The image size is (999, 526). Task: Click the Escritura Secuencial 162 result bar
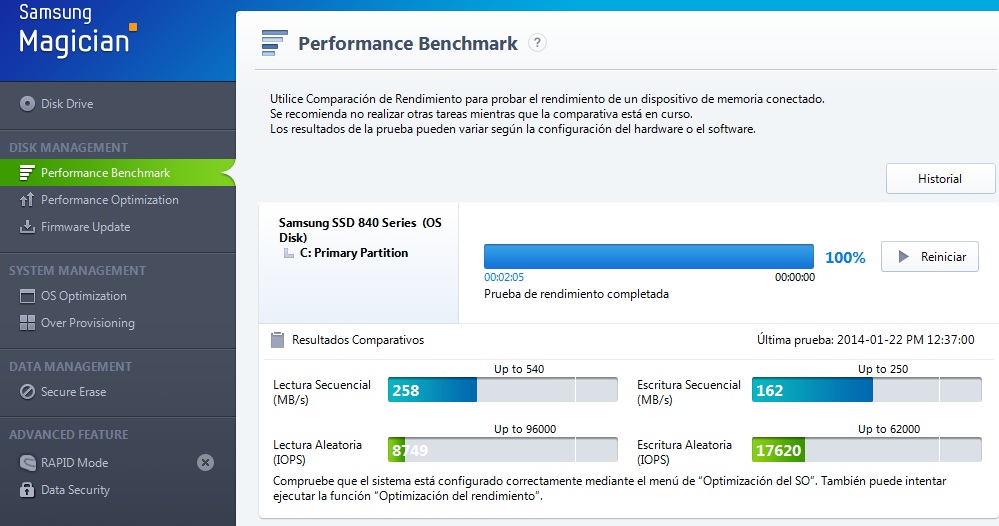pyautogui.click(x=866, y=390)
